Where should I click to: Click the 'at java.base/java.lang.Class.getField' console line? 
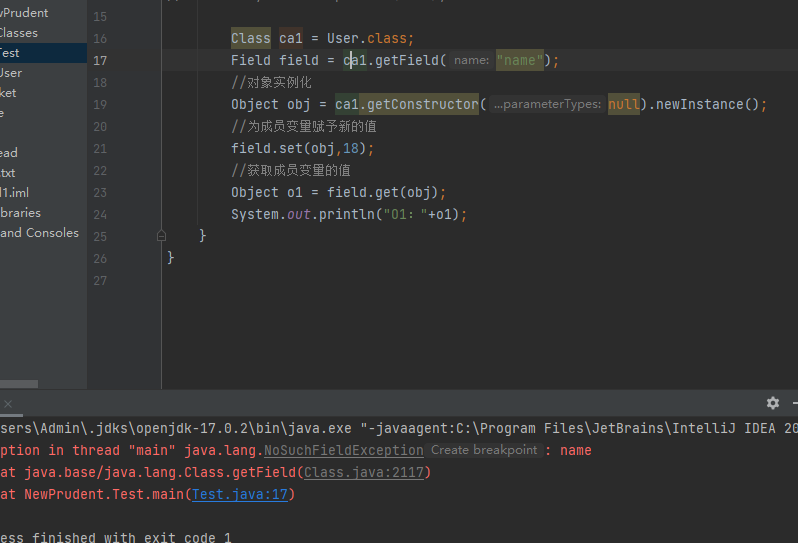(215, 472)
